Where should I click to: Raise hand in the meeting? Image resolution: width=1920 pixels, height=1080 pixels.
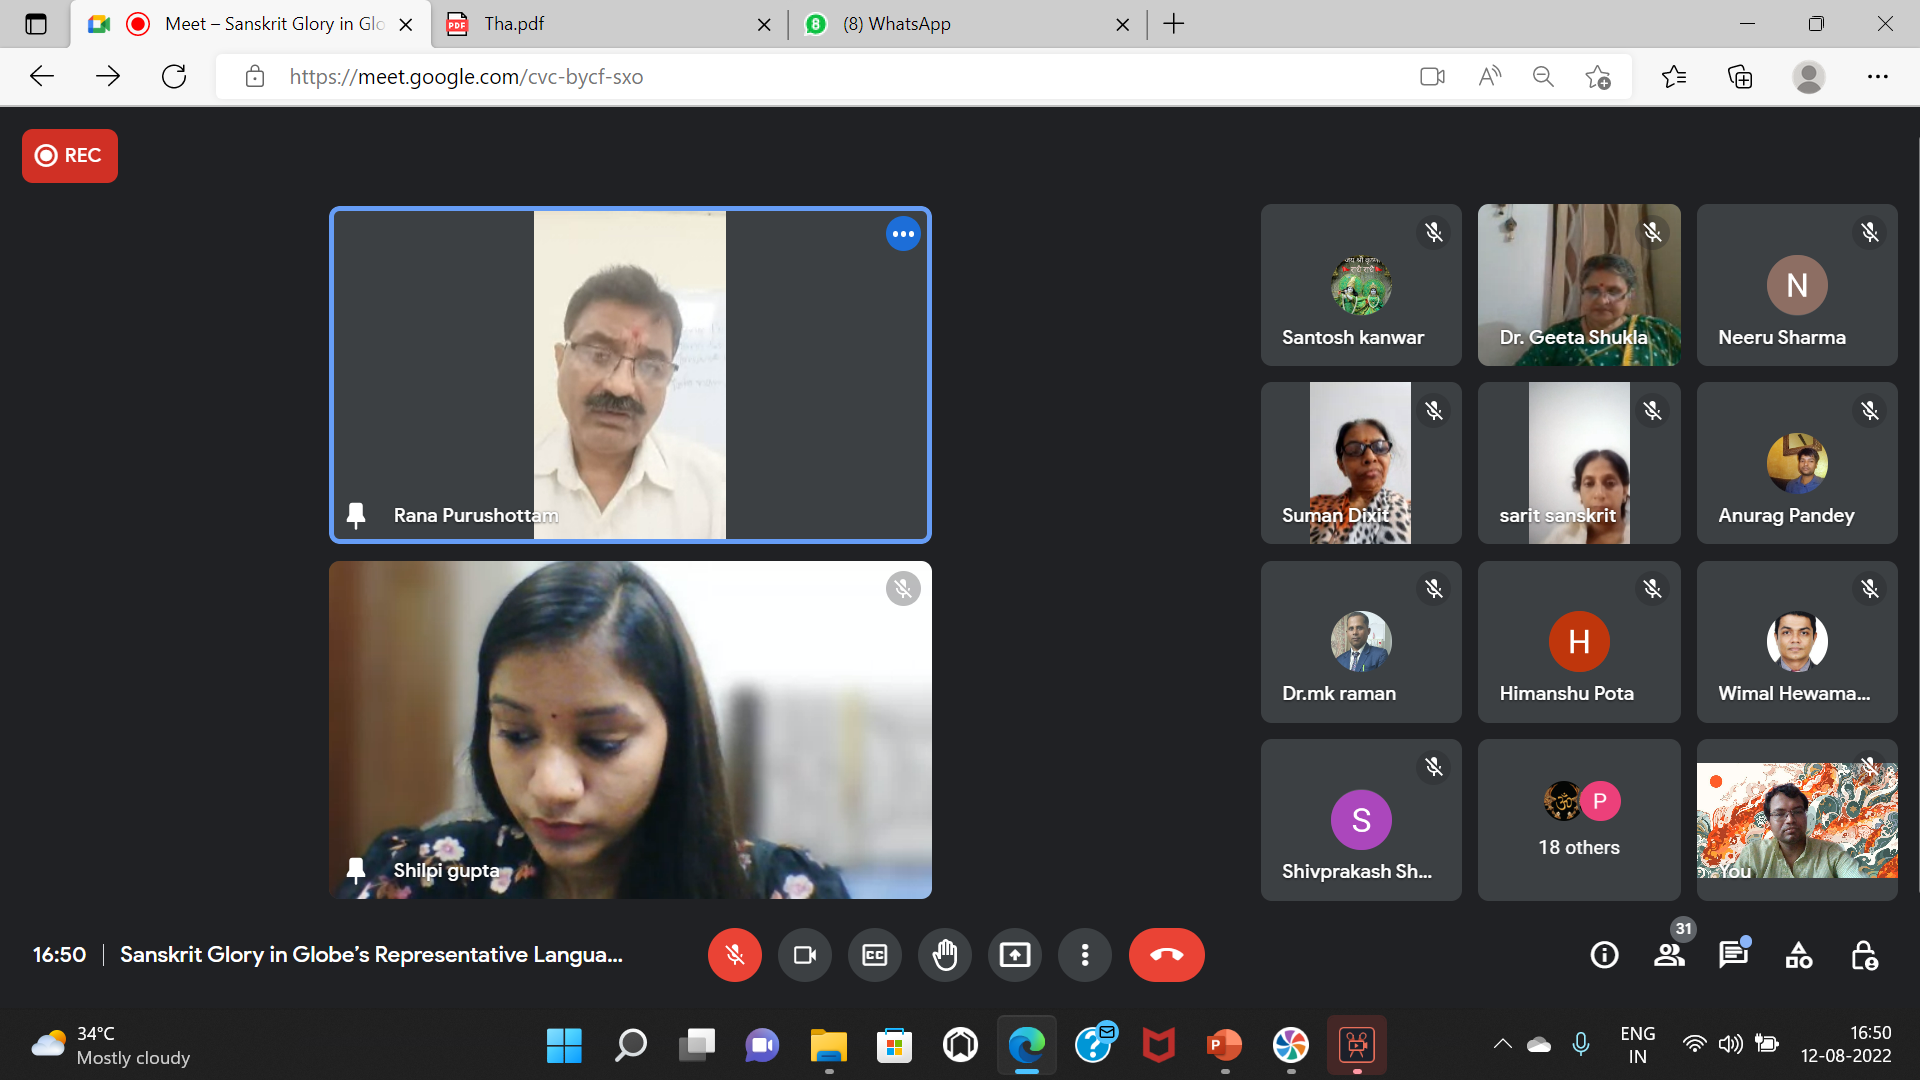[944, 955]
